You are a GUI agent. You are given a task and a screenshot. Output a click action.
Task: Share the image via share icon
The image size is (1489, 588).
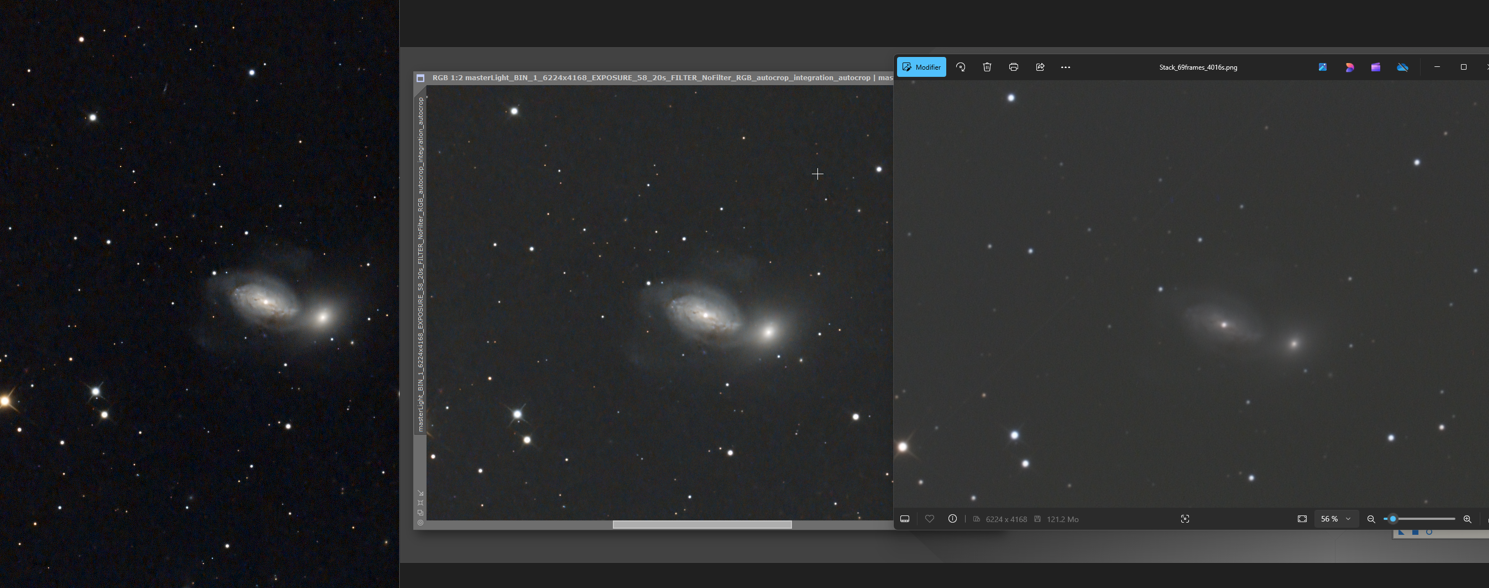coord(1040,67)
